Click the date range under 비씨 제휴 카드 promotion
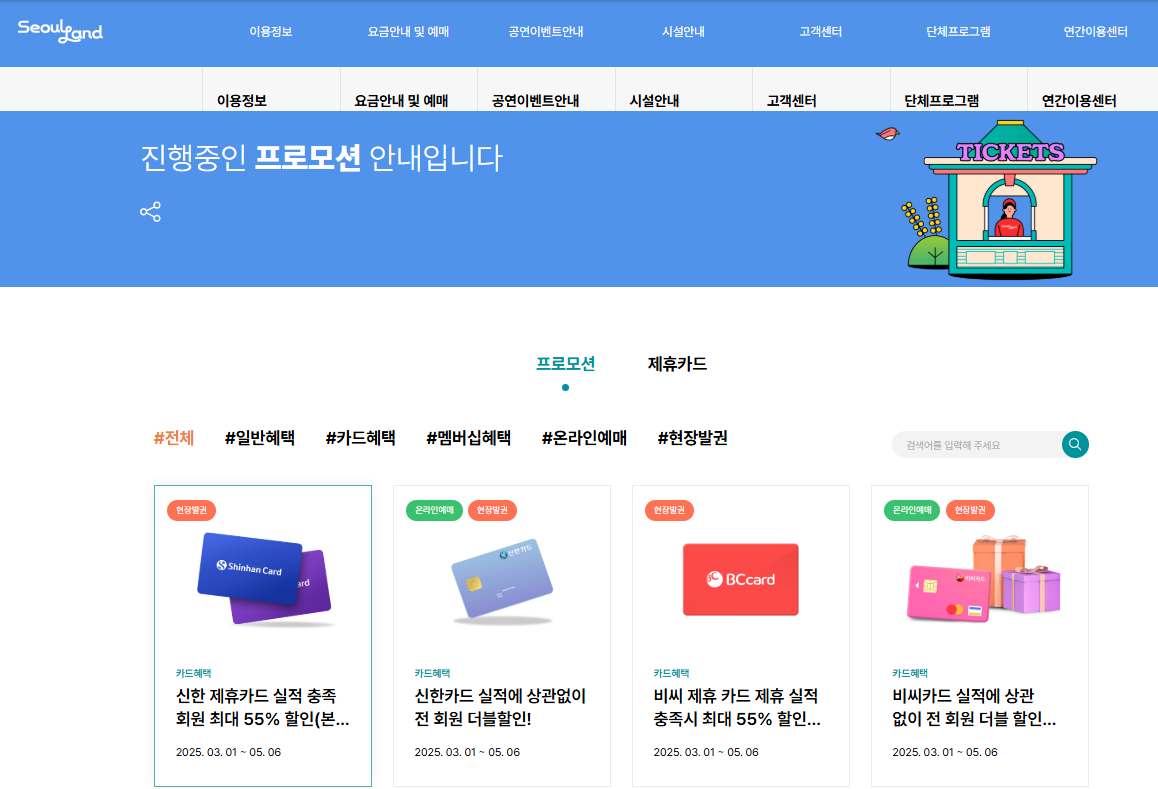Viewport: 1158px width, 789px height. pos(706,752)
